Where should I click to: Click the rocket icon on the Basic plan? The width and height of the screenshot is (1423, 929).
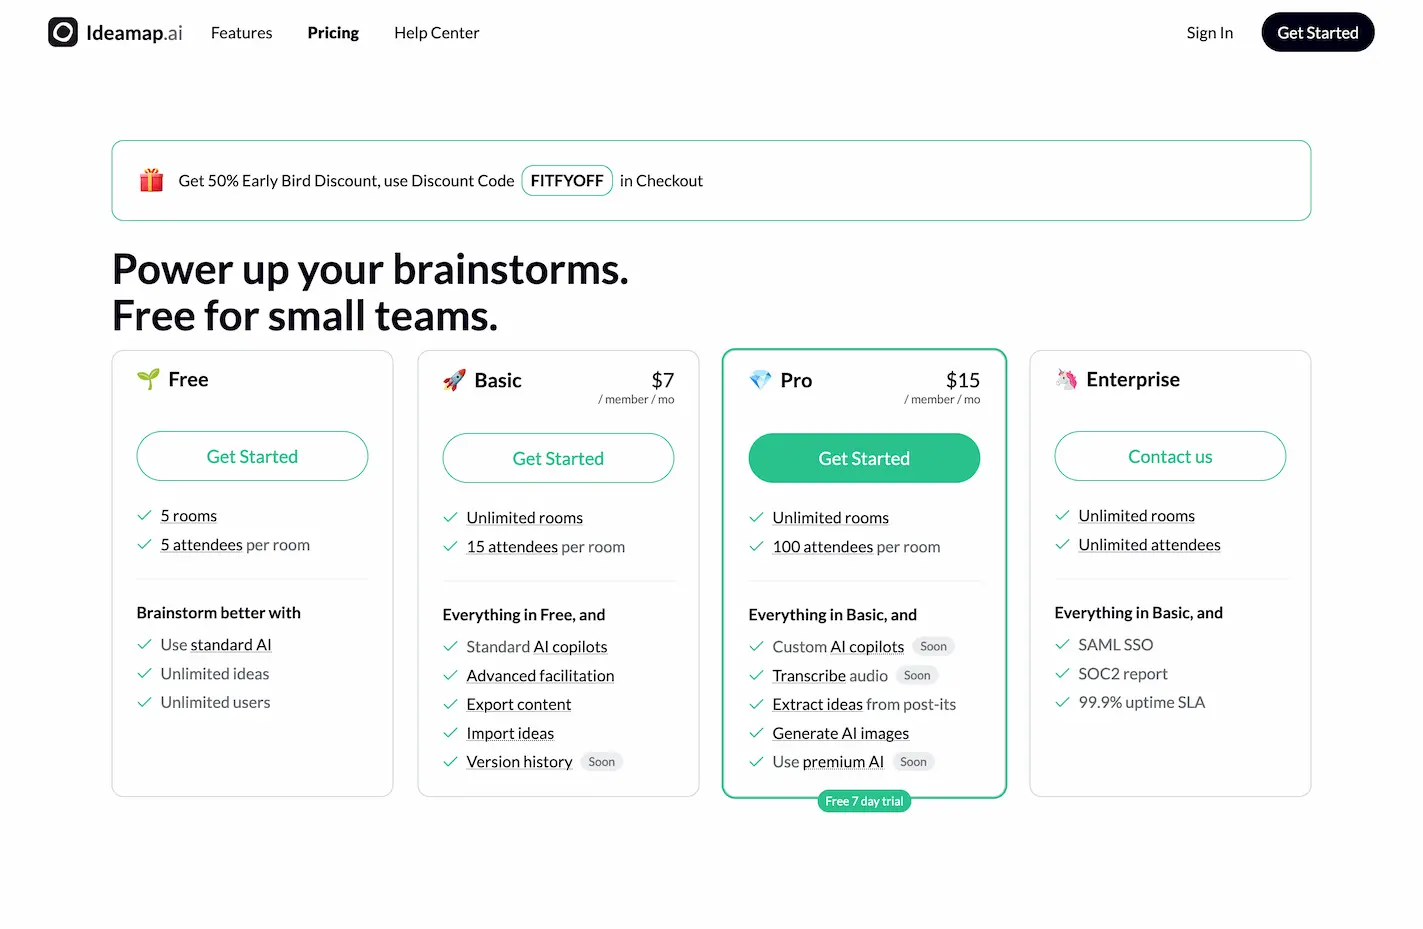tap(454, 380)
